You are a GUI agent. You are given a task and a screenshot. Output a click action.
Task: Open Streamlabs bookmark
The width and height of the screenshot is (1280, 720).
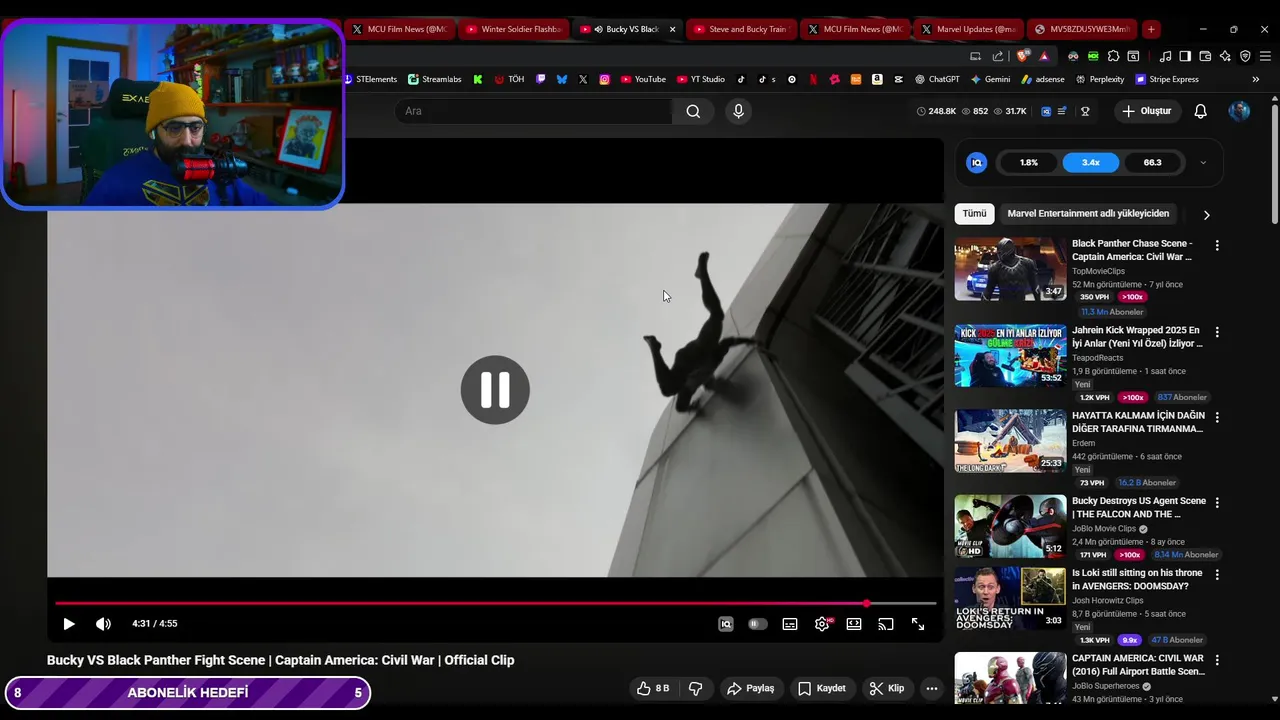[435, 79]
